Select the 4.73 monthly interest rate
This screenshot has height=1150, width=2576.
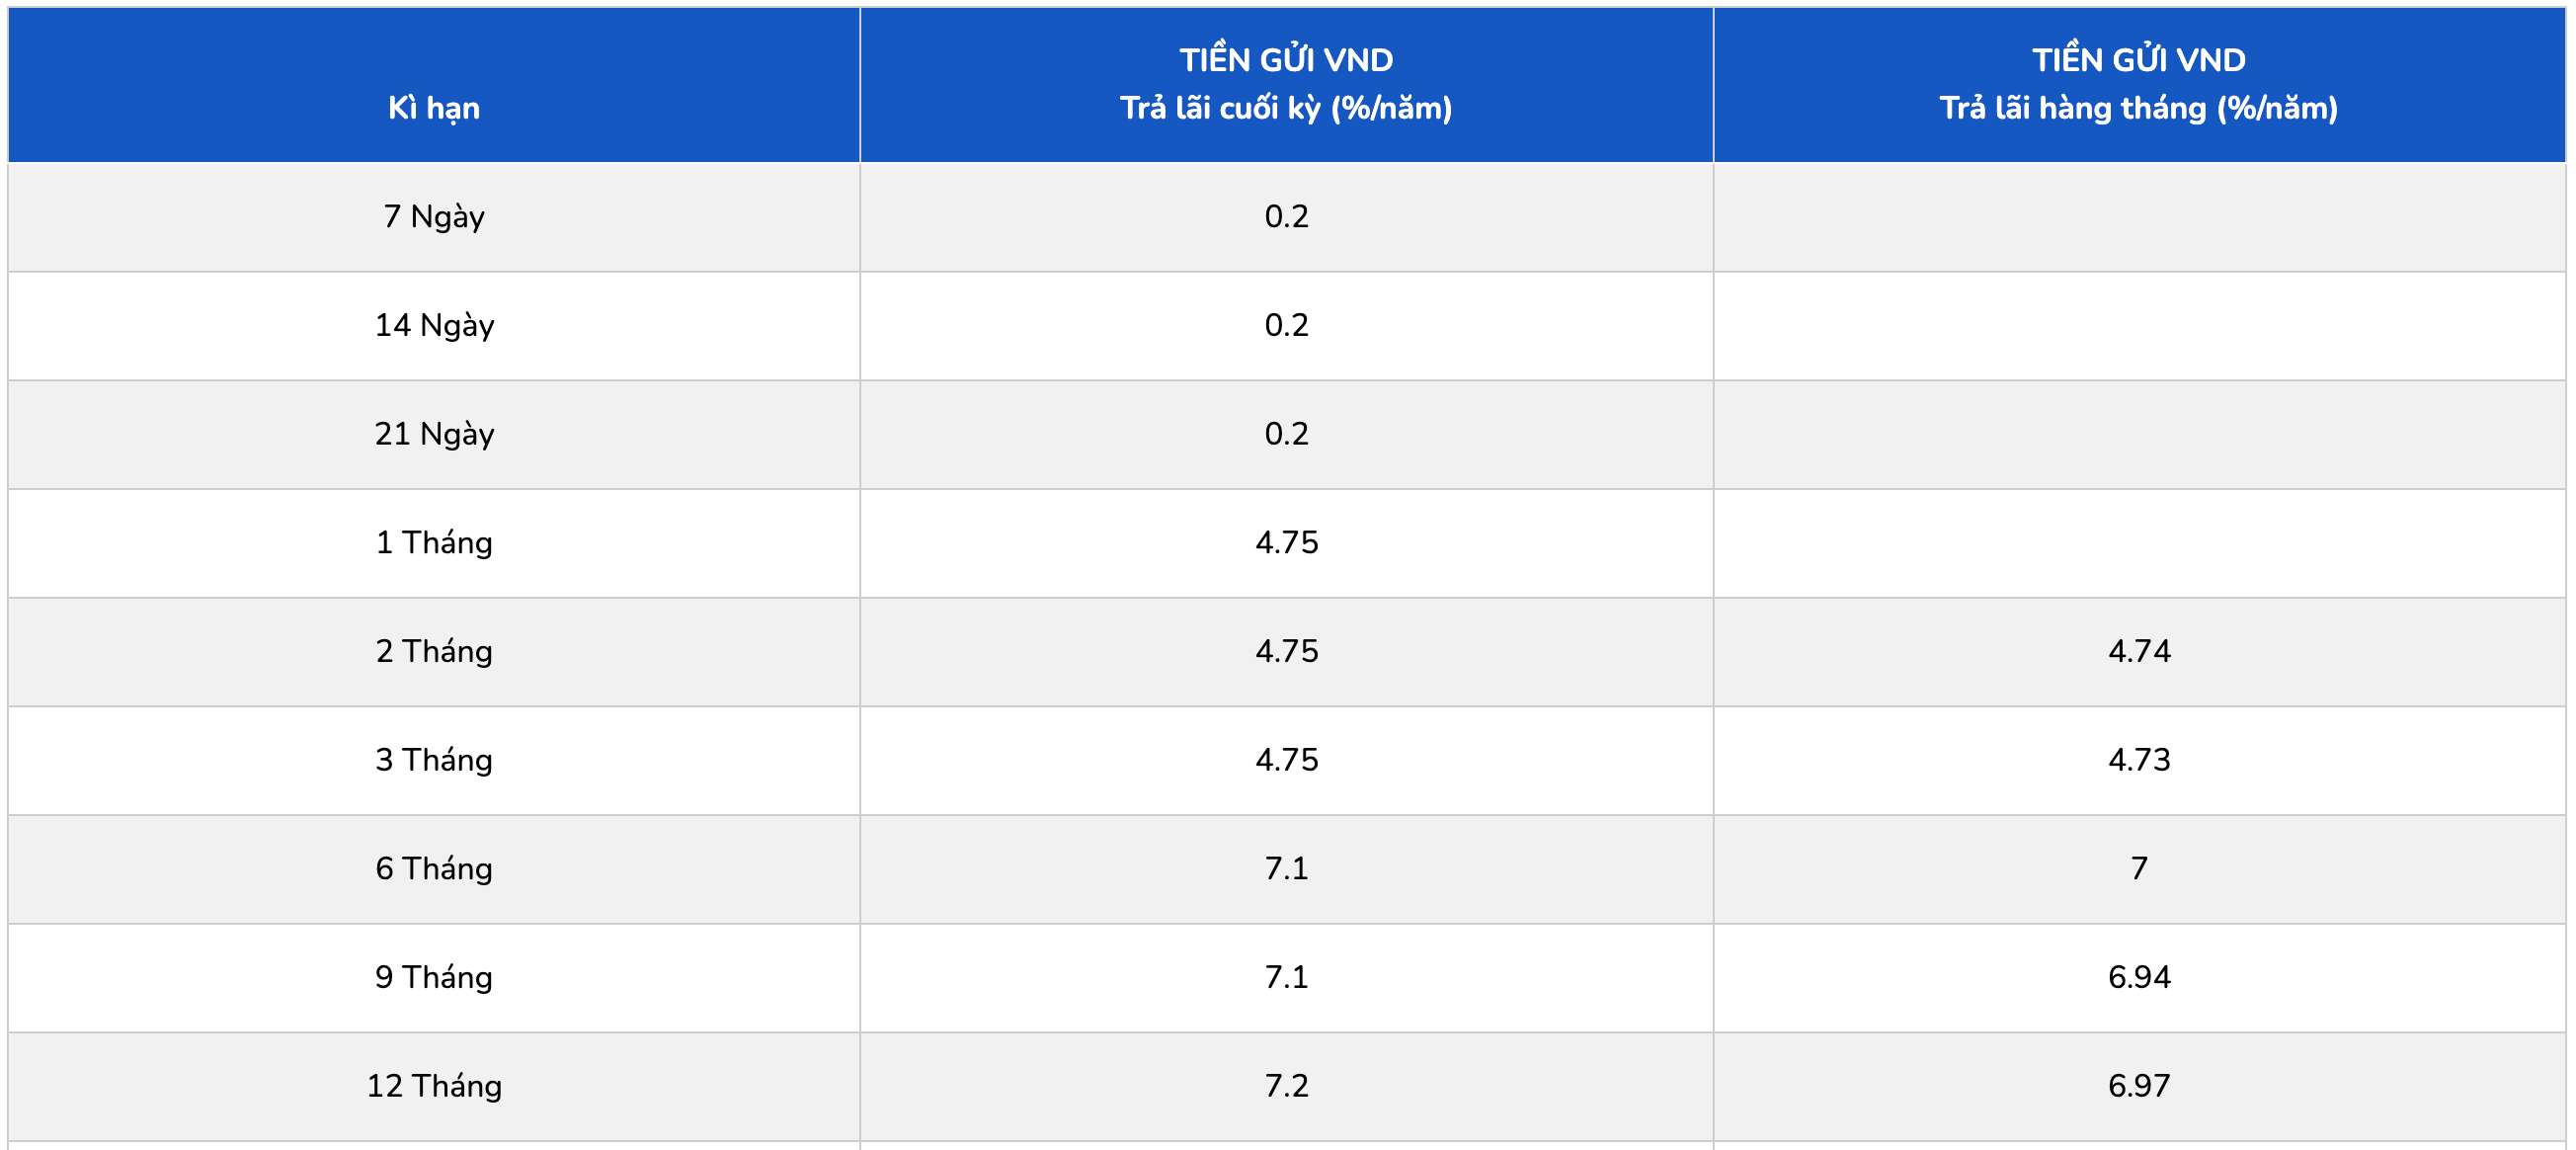pyautogui.click(x=2139, y=760)
